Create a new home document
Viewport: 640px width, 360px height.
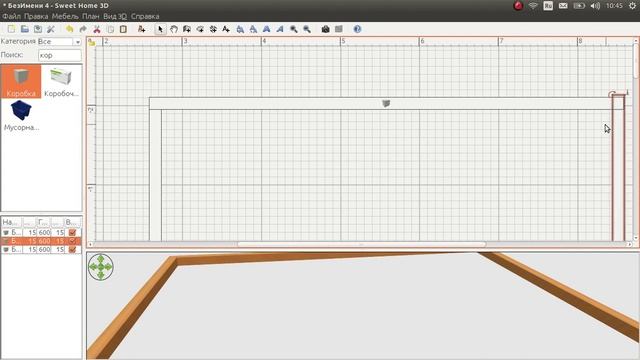pyautogui.click(x=11, y=29)
